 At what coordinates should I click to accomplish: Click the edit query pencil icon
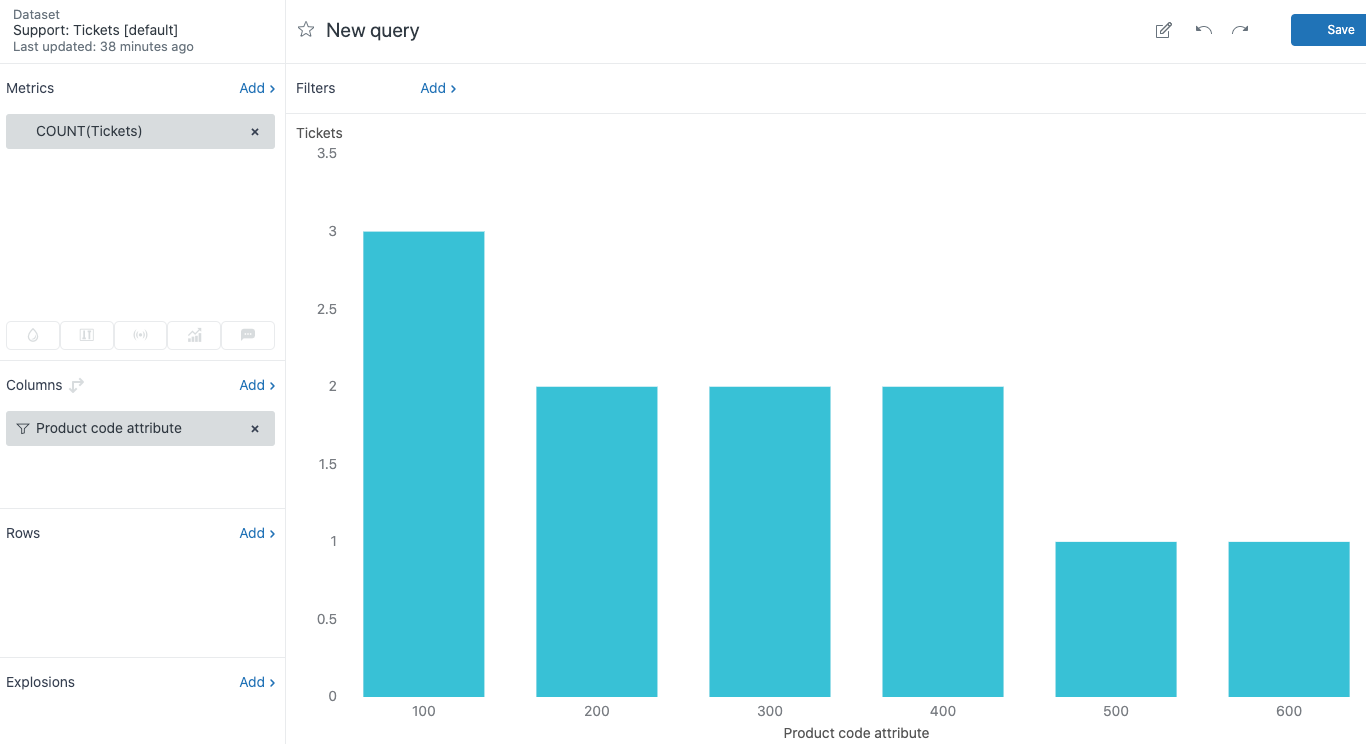pos(1163,30)
